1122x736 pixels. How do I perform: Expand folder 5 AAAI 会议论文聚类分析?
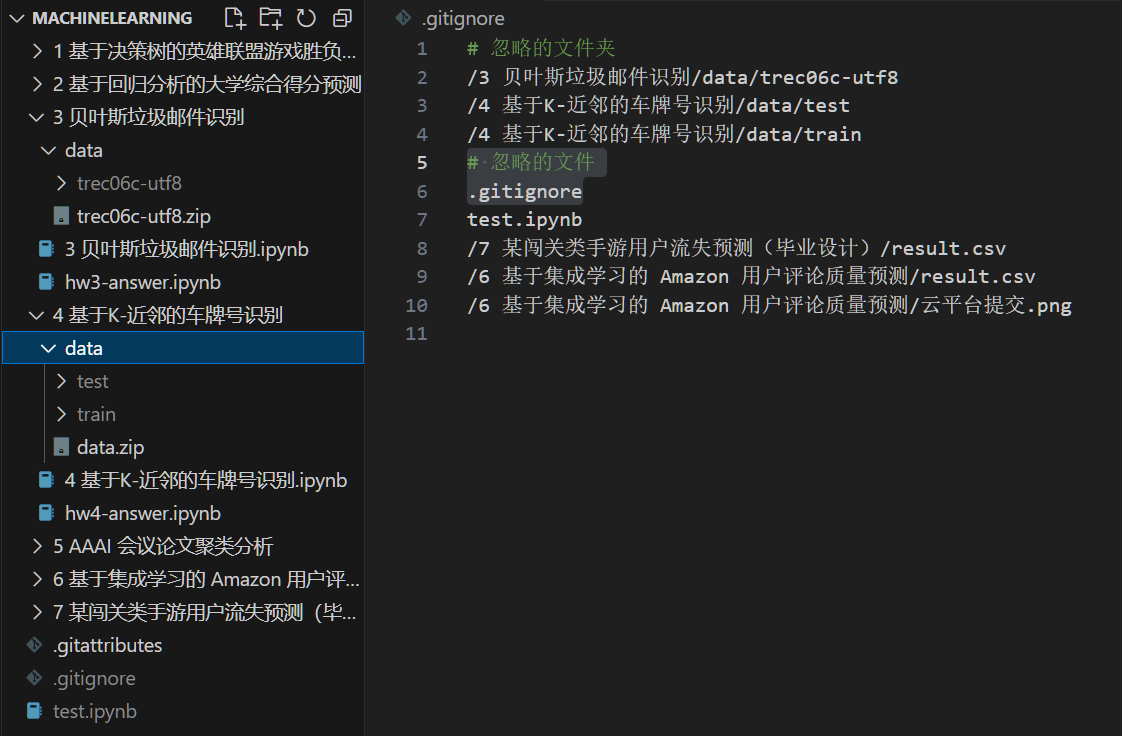tap(37, 546)
